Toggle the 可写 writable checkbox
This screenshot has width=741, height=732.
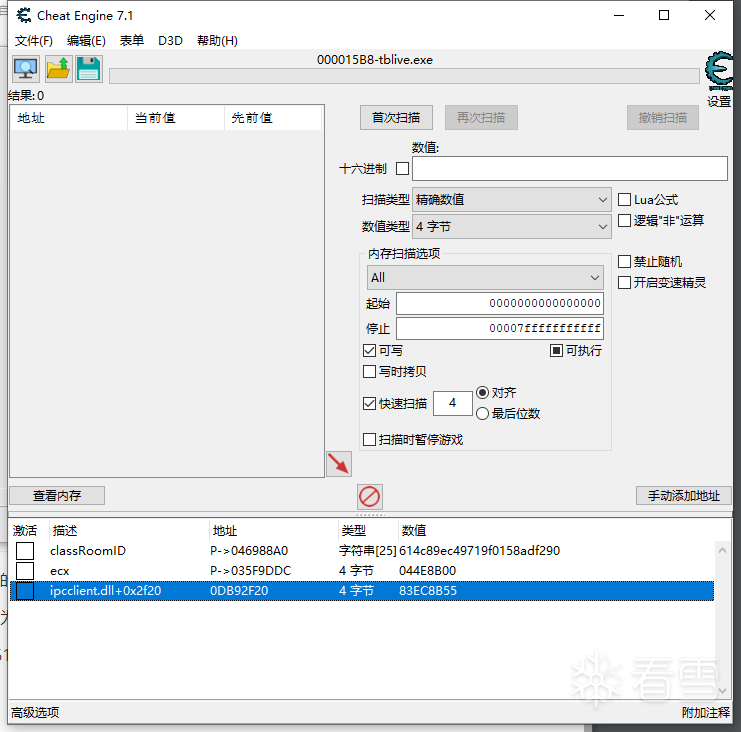[369, 351]
